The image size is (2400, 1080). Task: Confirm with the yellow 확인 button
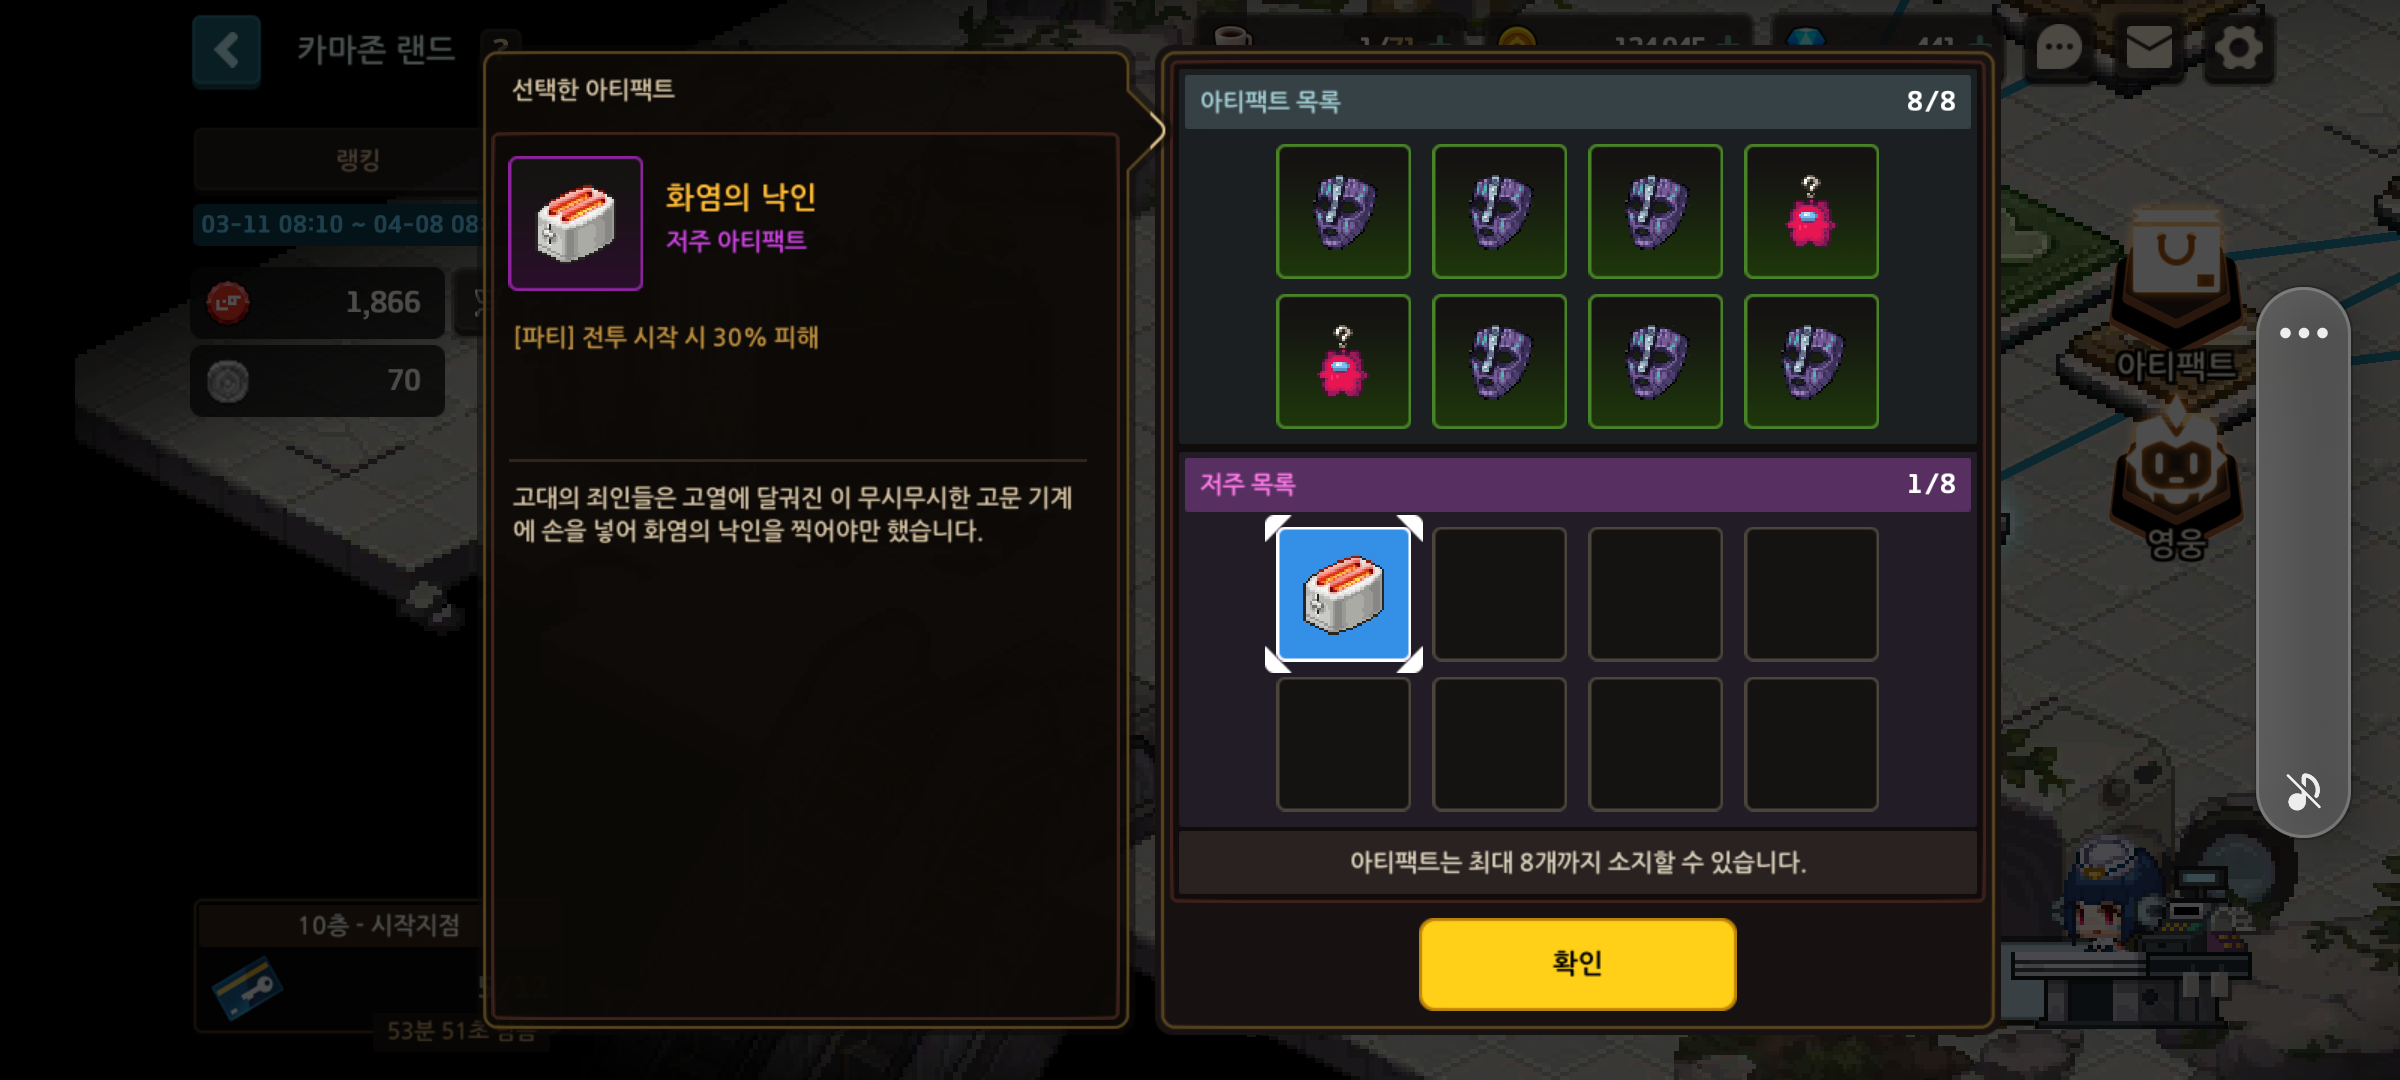click(x=1577, y=963)
